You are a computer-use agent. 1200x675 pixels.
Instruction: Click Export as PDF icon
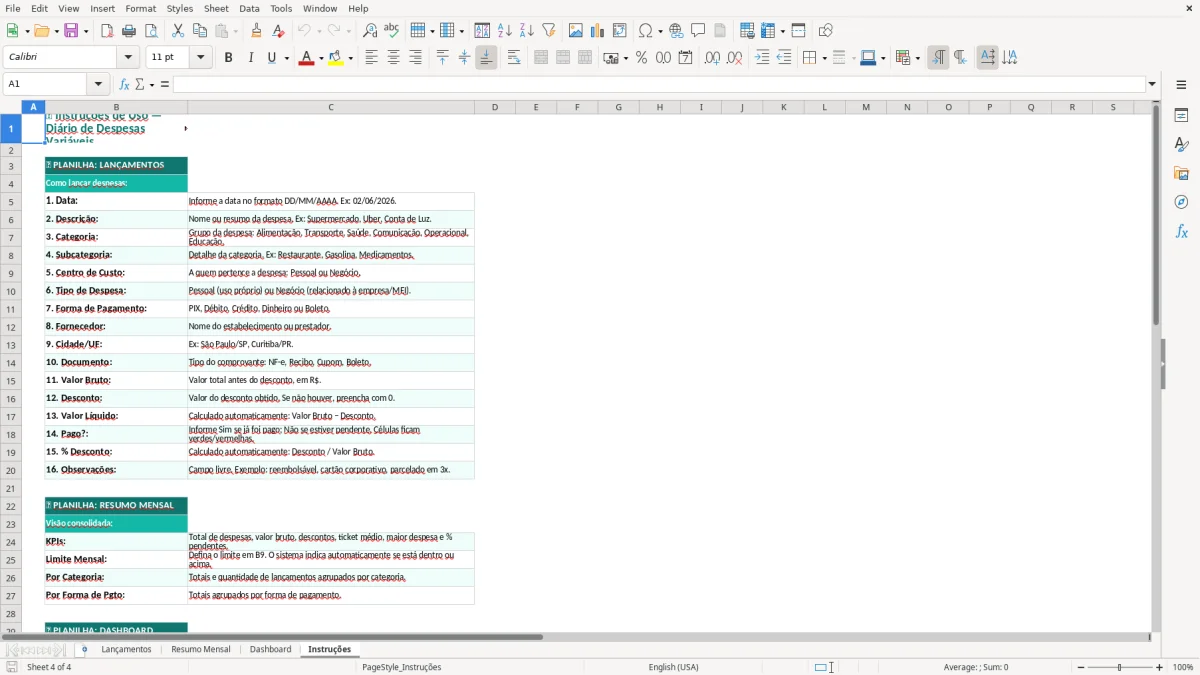click(107, 31)
